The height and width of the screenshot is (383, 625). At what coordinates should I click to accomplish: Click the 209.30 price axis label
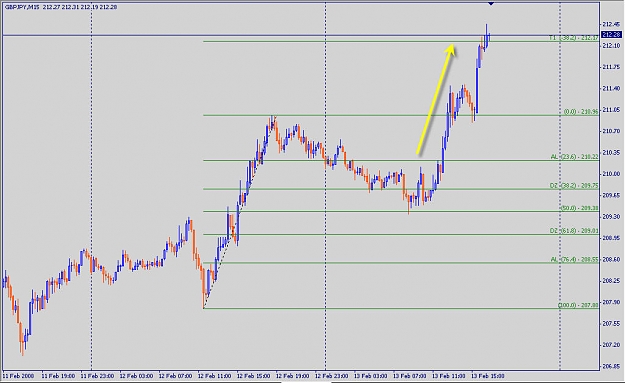(611, 216)
